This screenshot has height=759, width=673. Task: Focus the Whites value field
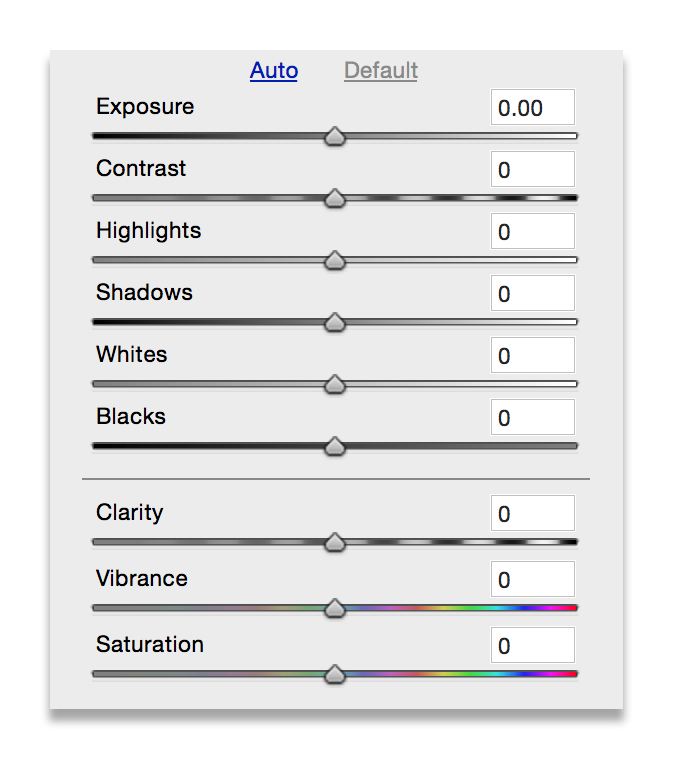532,356
